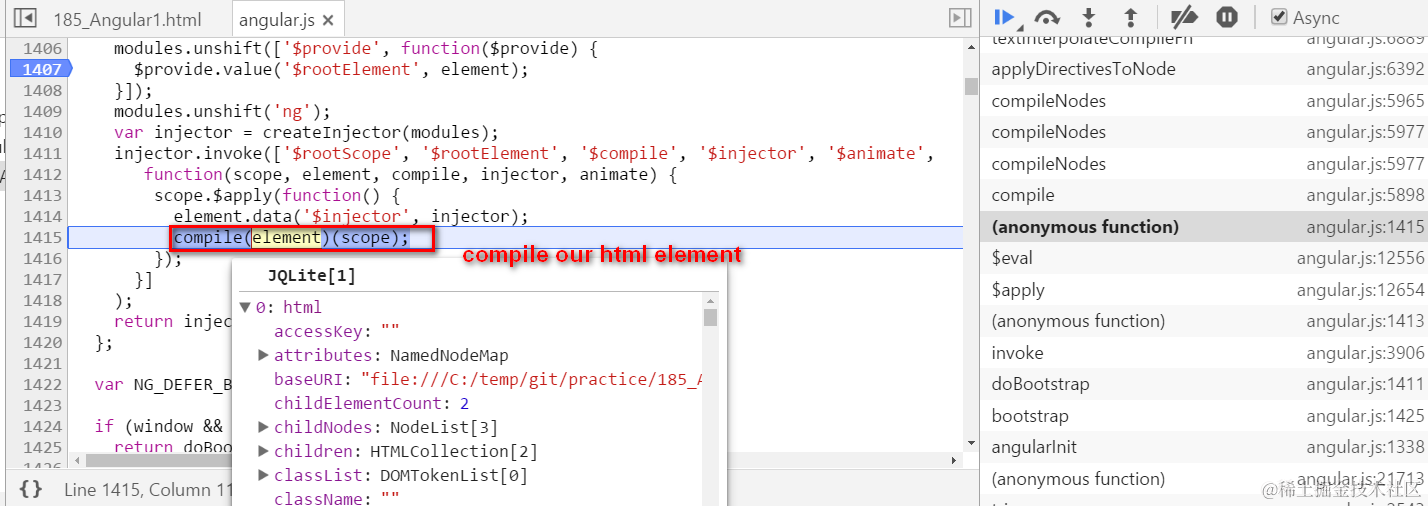Click the className property row
The height and width of the screenshot is (506, 1428).
coord(337,498)
